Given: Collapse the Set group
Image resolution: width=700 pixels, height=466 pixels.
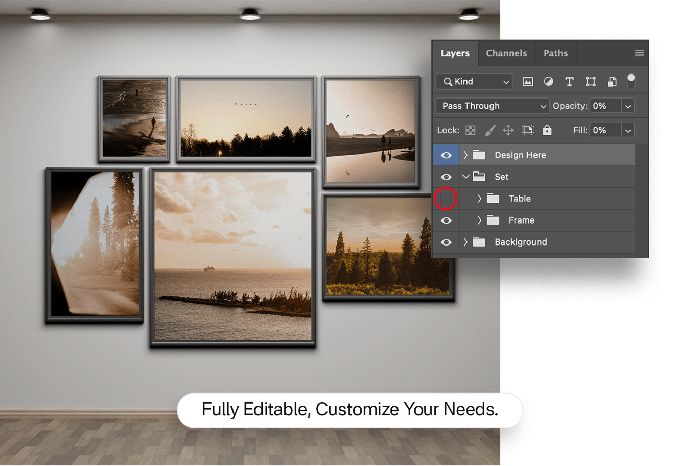Looking at the screenshot, I should tap(466, 177).
